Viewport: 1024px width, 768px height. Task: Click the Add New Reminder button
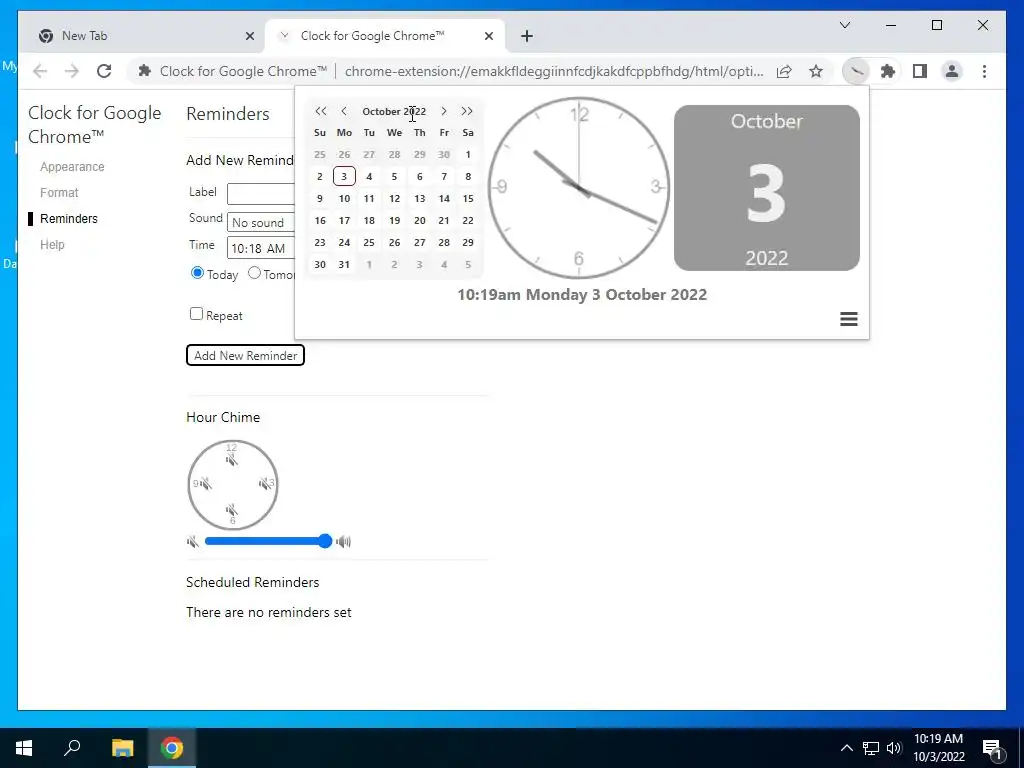pyautogui.click(x=245, y=355)
